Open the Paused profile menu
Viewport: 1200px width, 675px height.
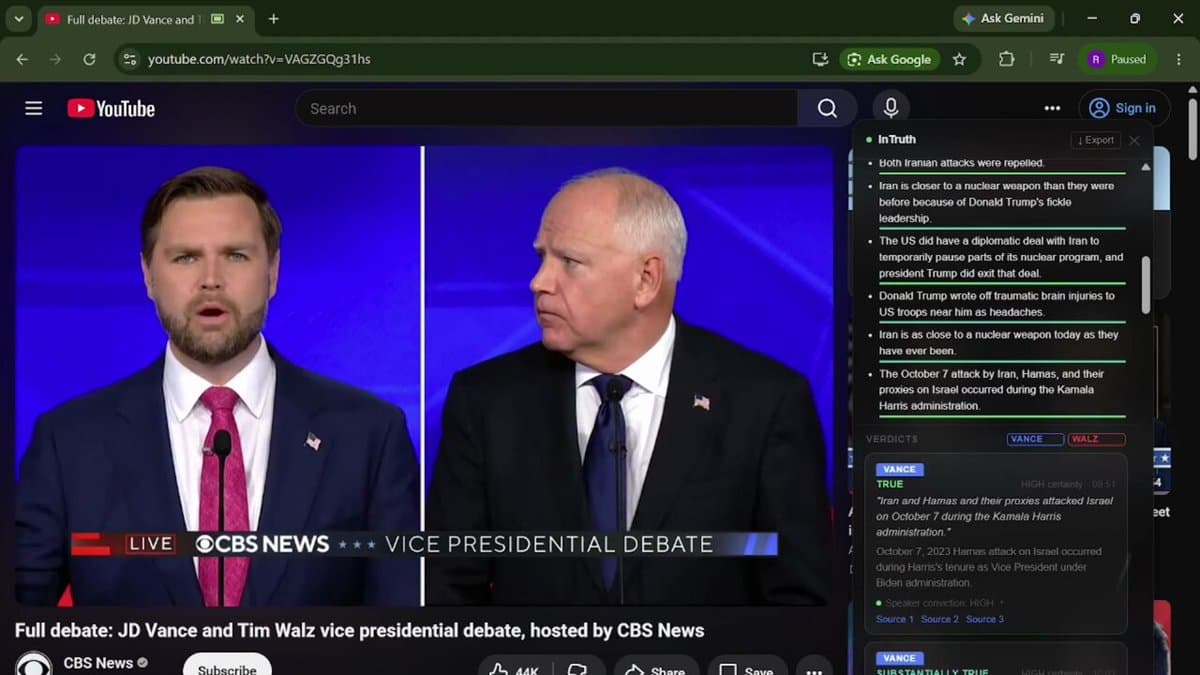(x=1118, y=59)
